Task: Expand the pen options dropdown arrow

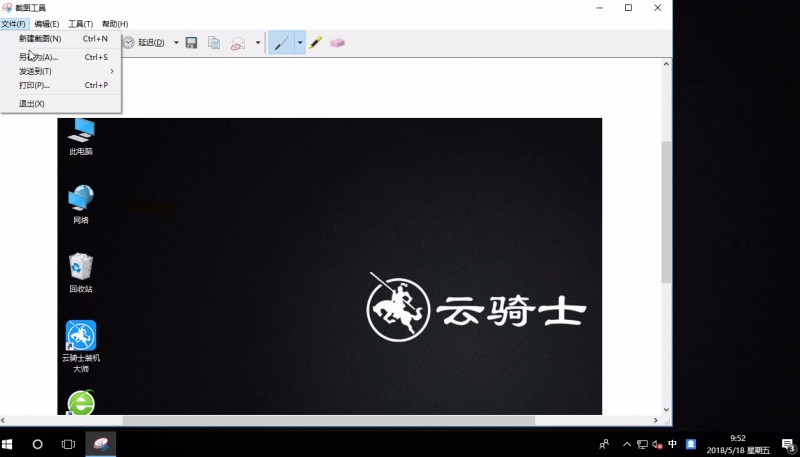Action: 300,43
